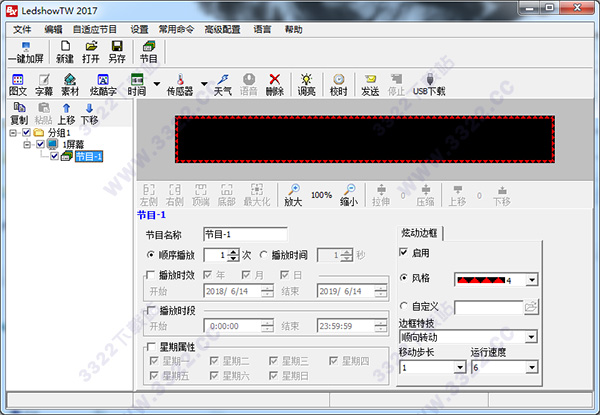Click the 另存 (Save As) icon

point(117,51)
